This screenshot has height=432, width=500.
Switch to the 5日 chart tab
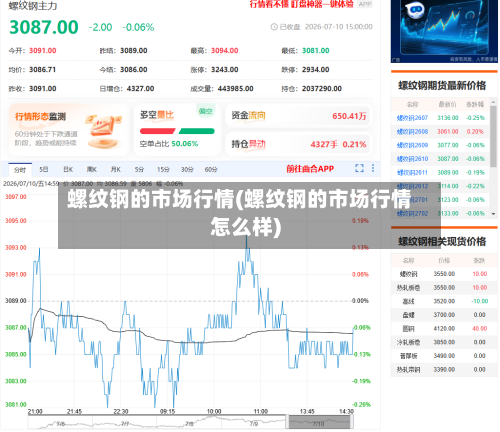point(44,169)
